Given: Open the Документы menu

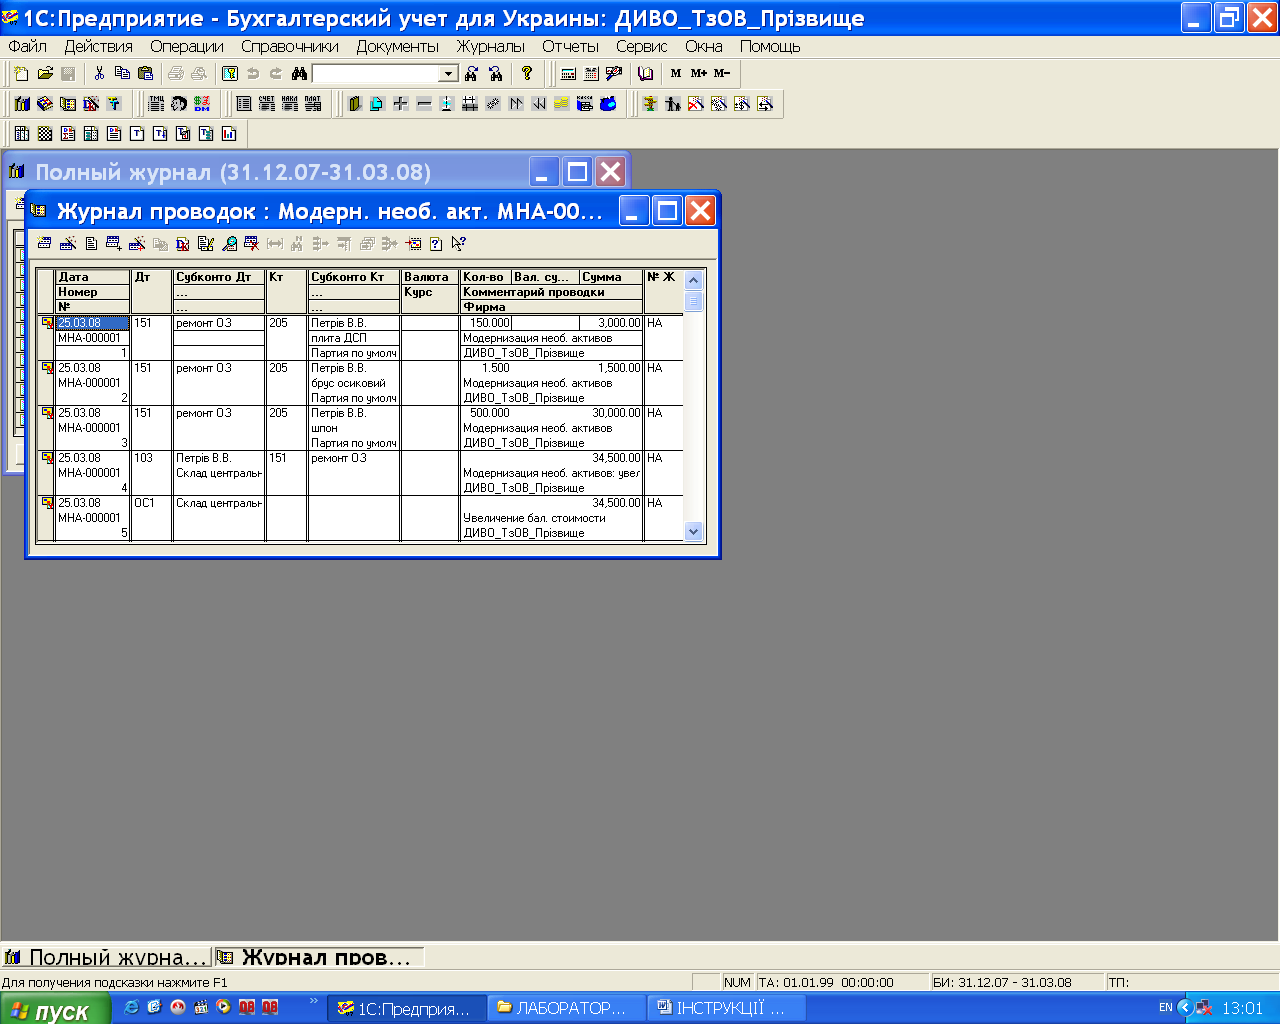Looking at the screenshot, I should click(397, 46).
